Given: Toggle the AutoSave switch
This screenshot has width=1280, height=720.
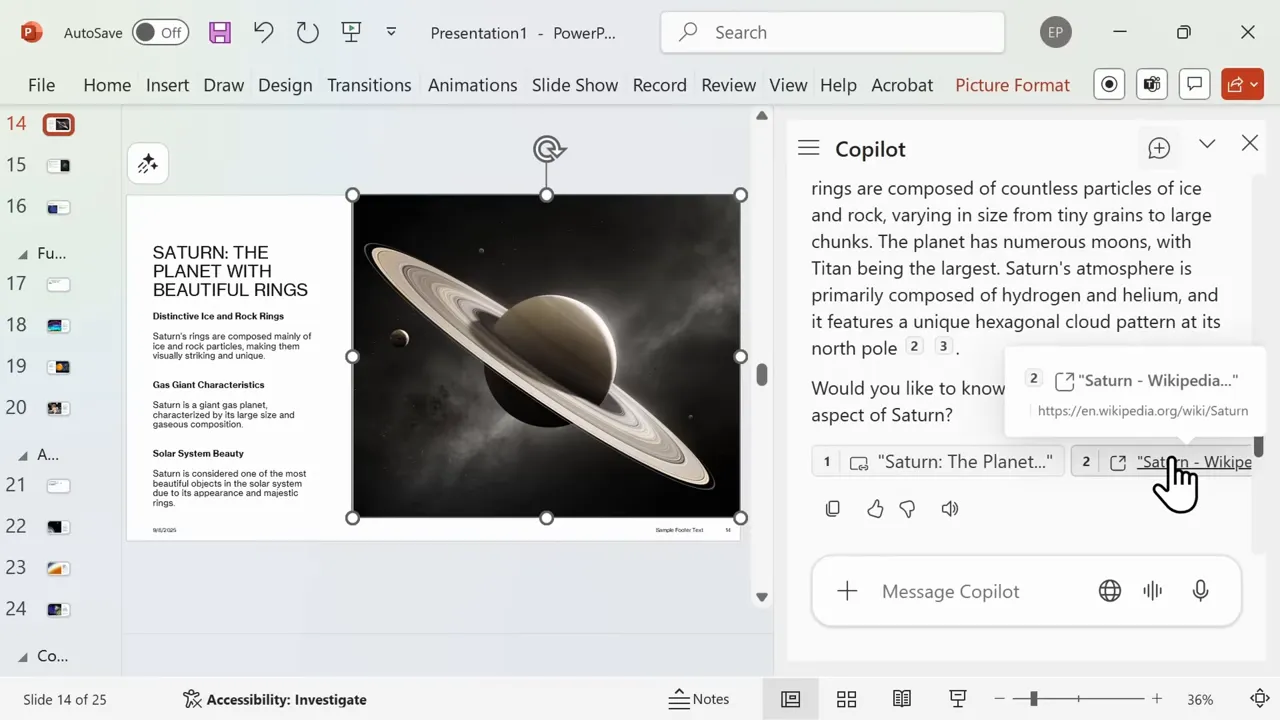Looking at the screenshot, I should [x=160, y=33].
